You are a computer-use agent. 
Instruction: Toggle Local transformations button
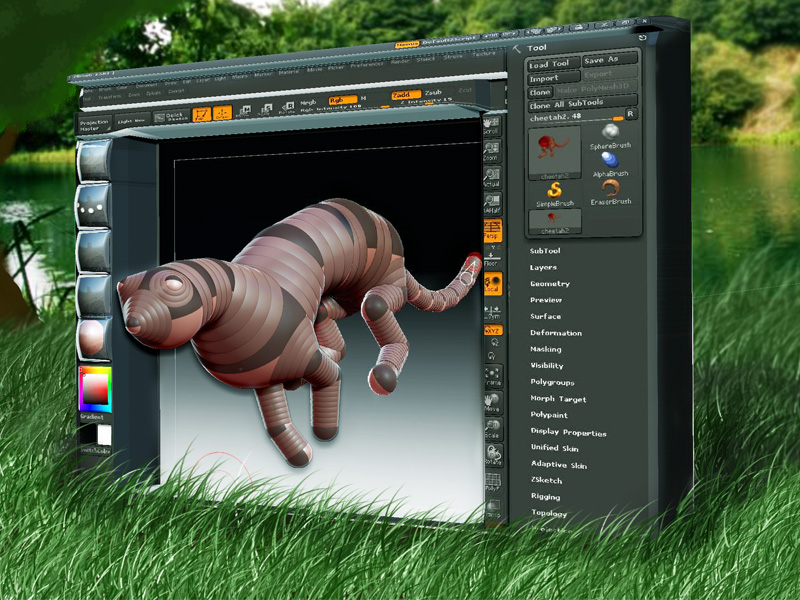(493, 283)
